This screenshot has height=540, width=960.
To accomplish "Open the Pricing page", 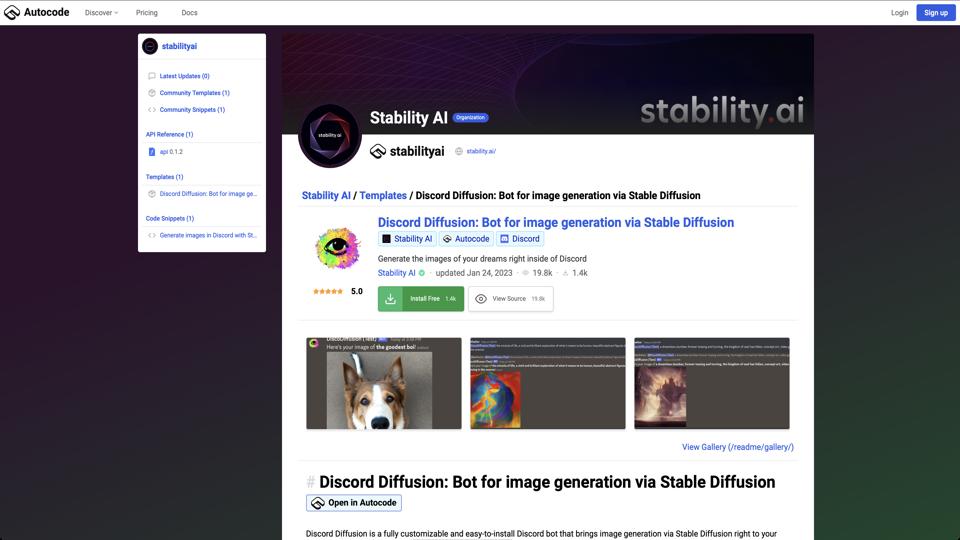I will 147,13.
